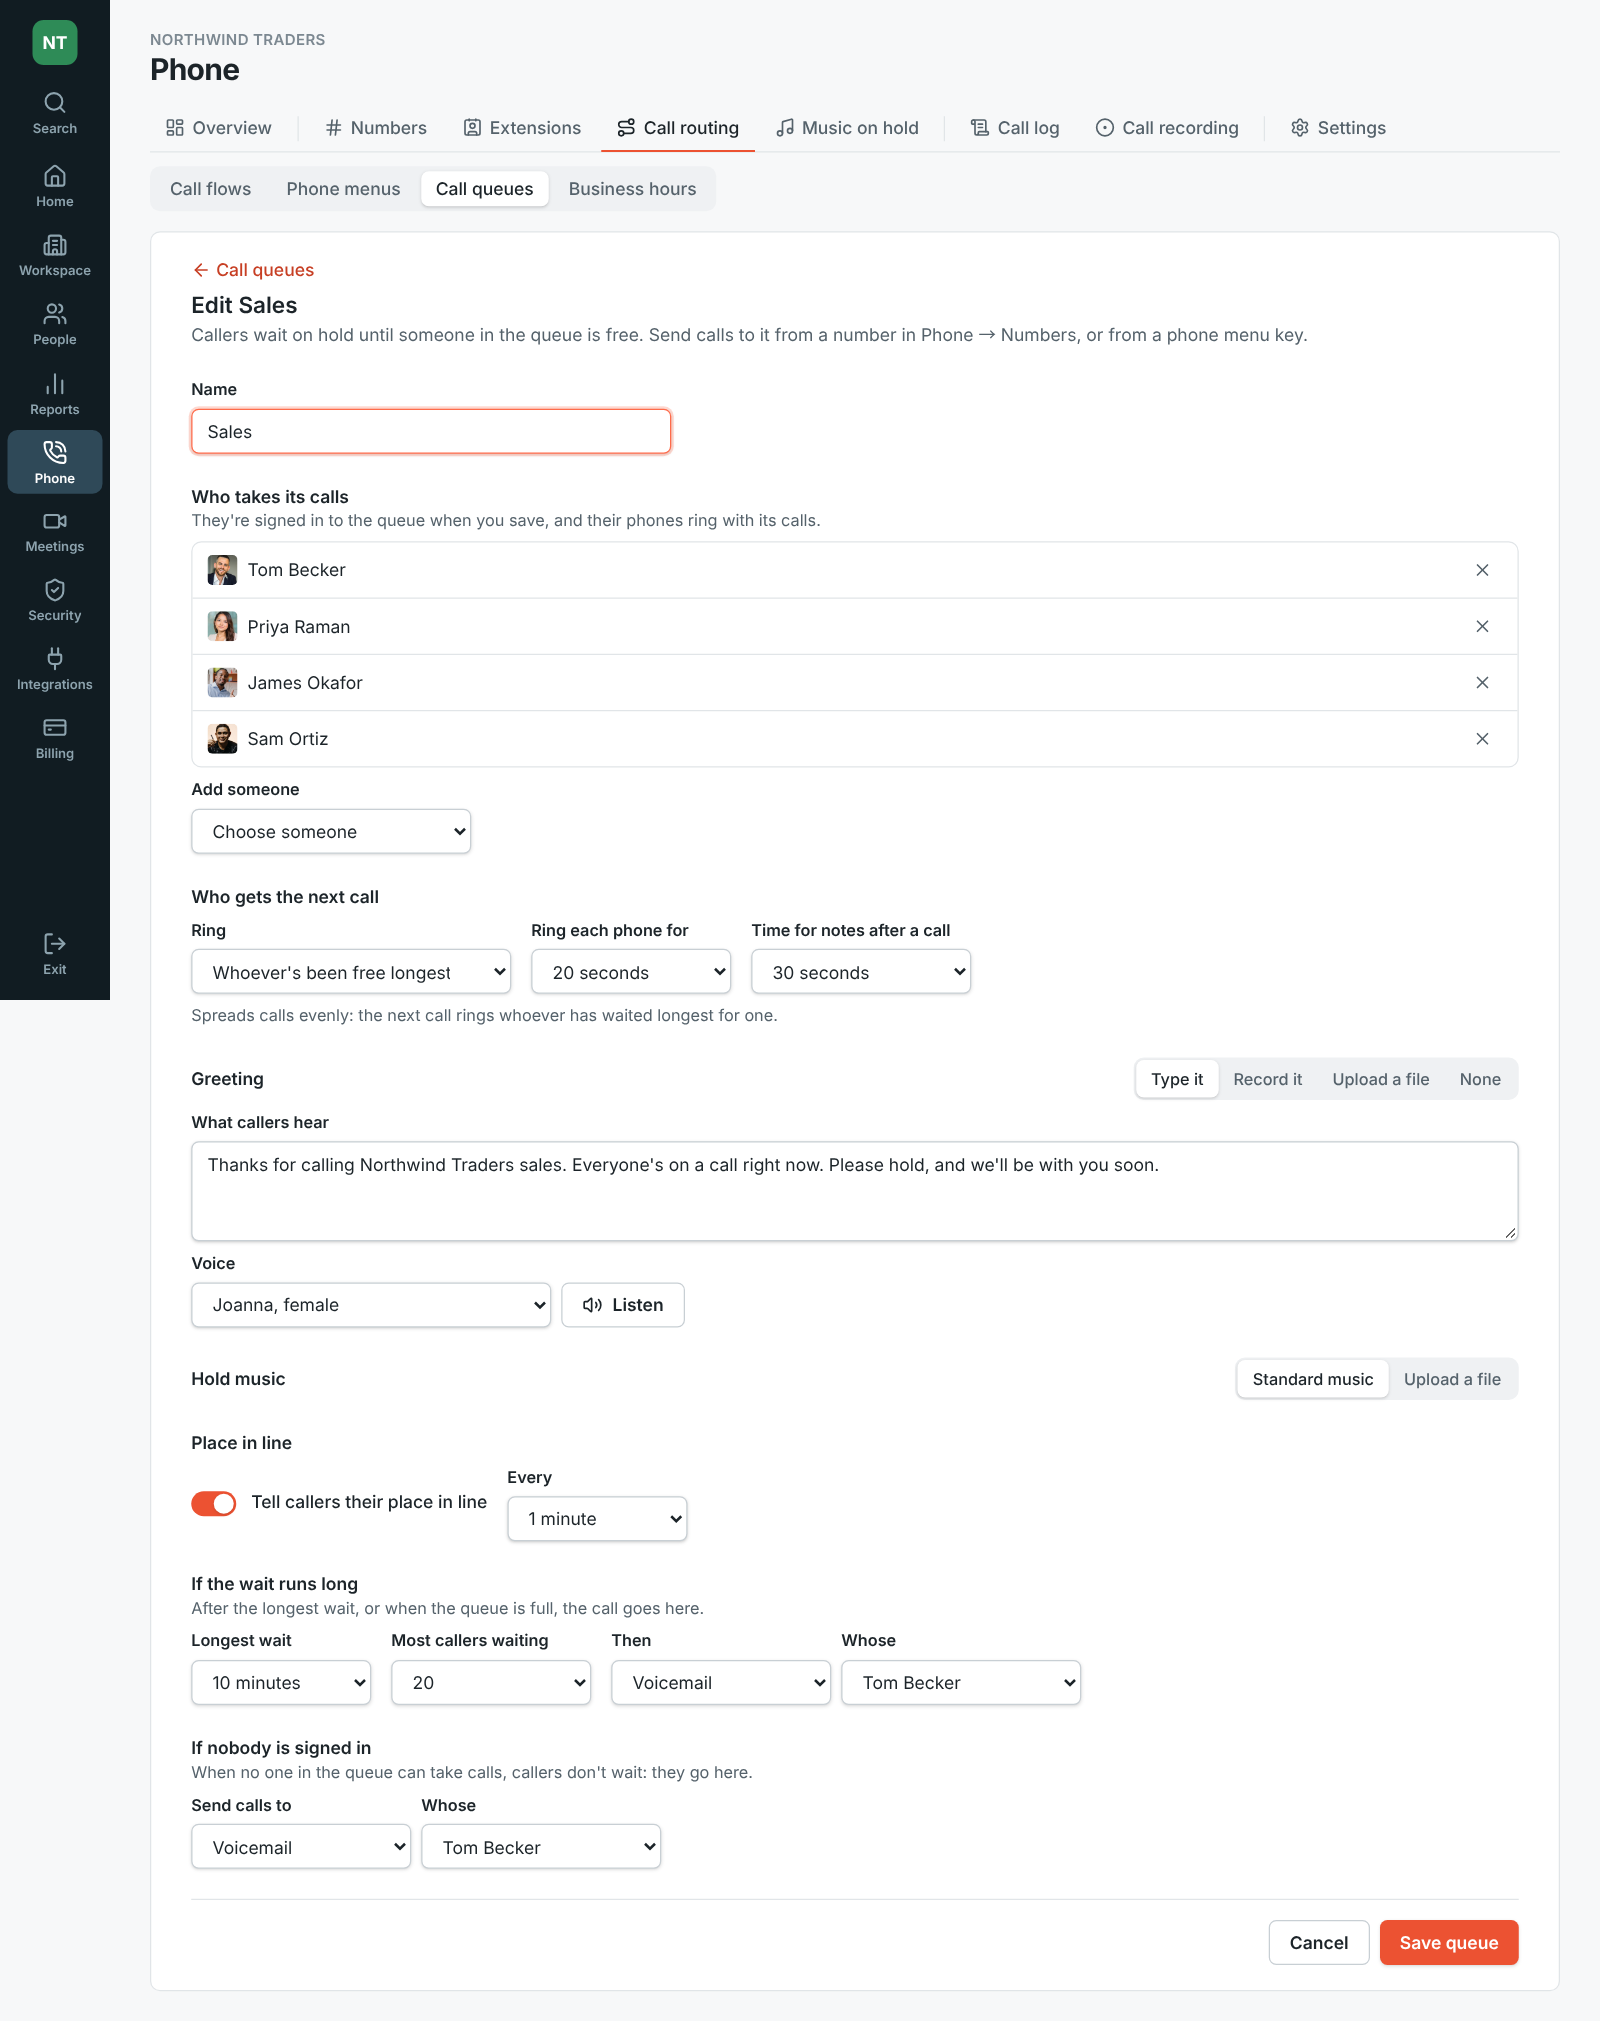Screen dimensions: 1600x2021
Task: Open the Voice dropdown showing Joanna
Action: pos(371,1305)
